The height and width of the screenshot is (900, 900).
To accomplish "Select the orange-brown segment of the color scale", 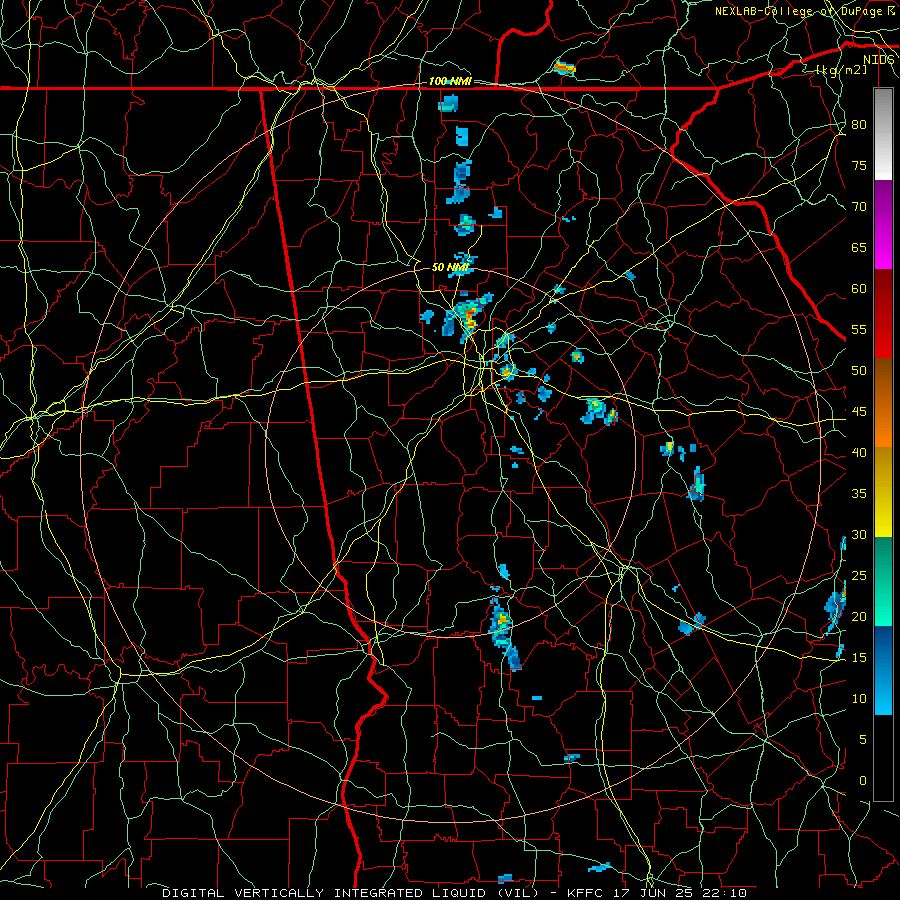I will coord(883,403).
